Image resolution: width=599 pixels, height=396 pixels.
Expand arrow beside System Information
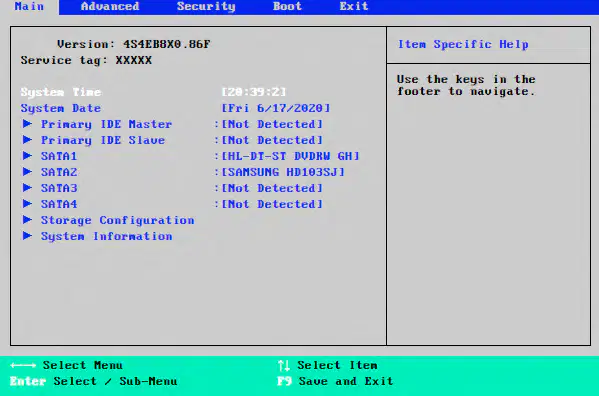[27, 236]
